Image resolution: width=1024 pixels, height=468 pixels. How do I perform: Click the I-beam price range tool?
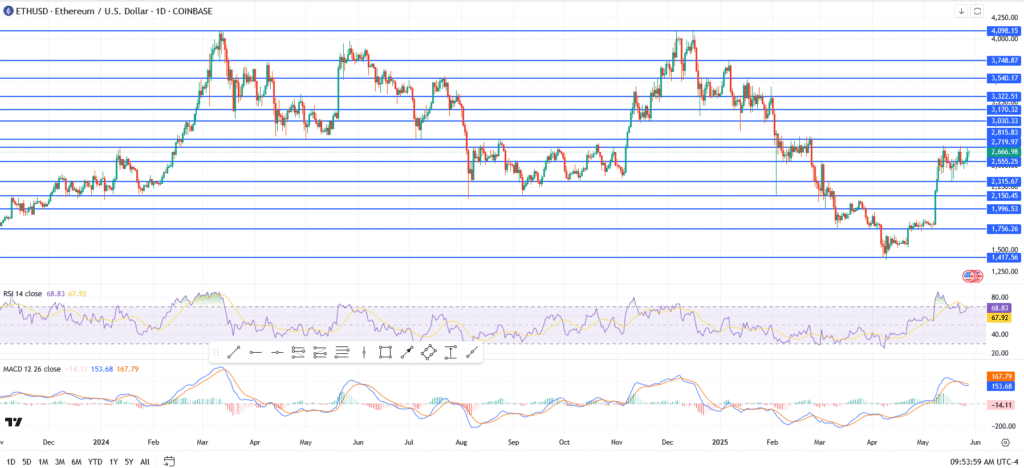click(450, 352)
